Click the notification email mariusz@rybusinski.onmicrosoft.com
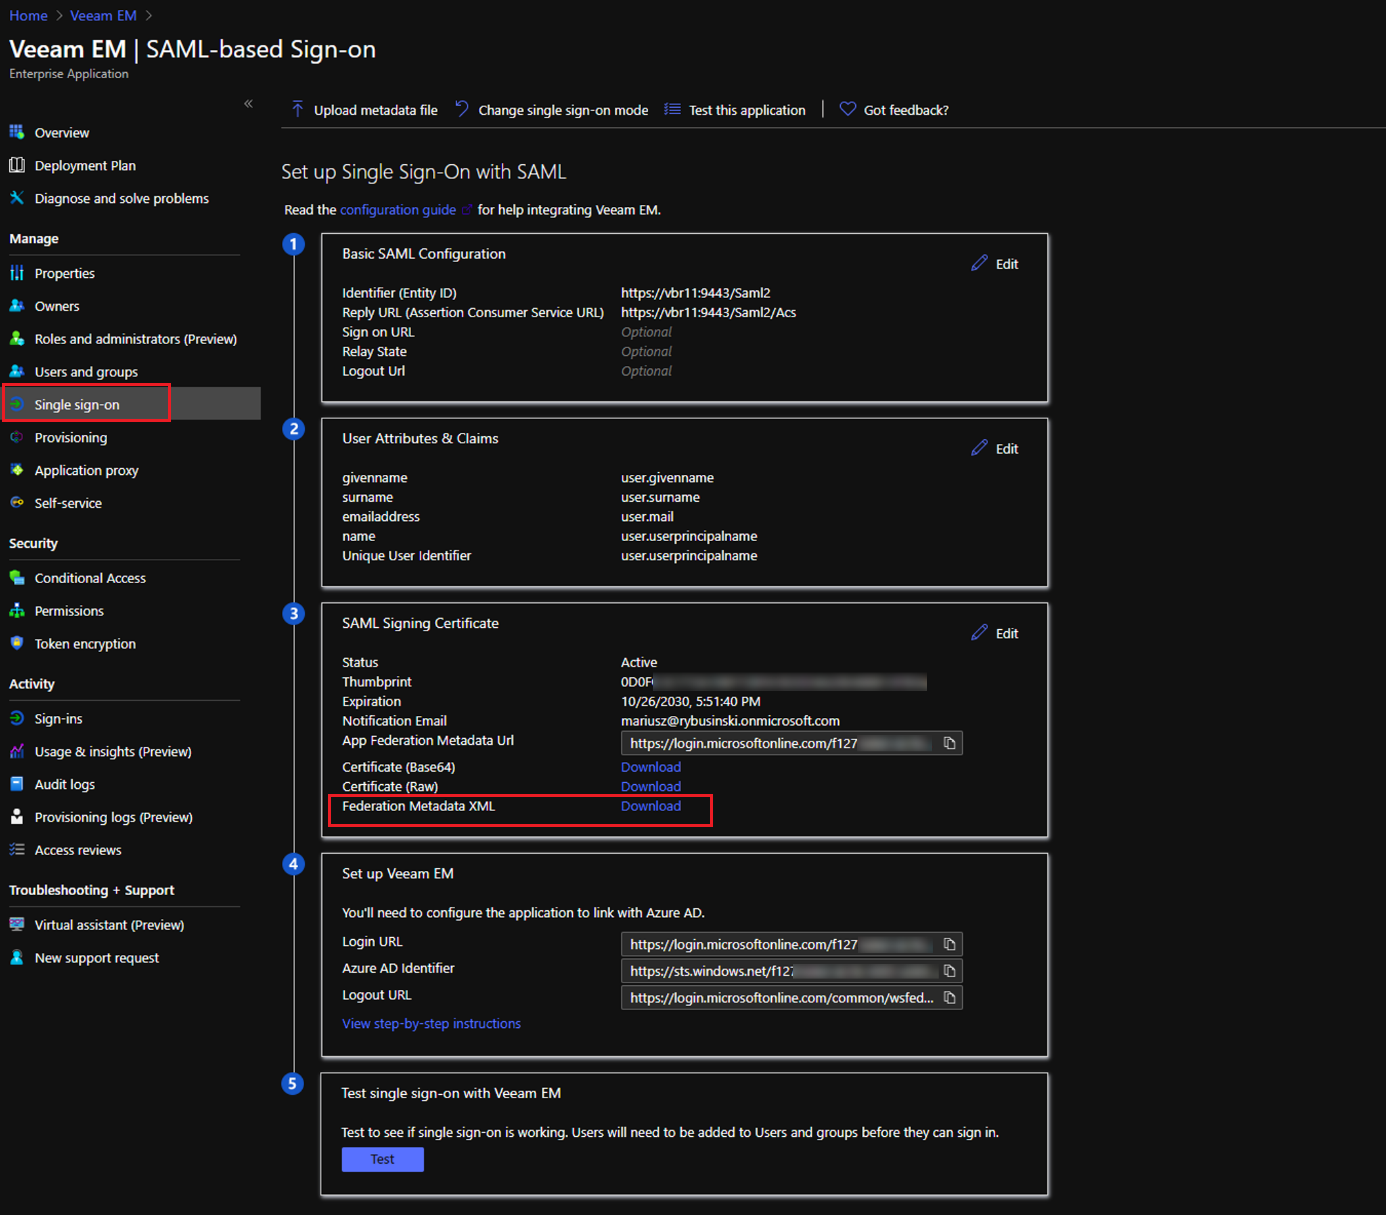This screenshot has width=1386, height=1215. 730,721
